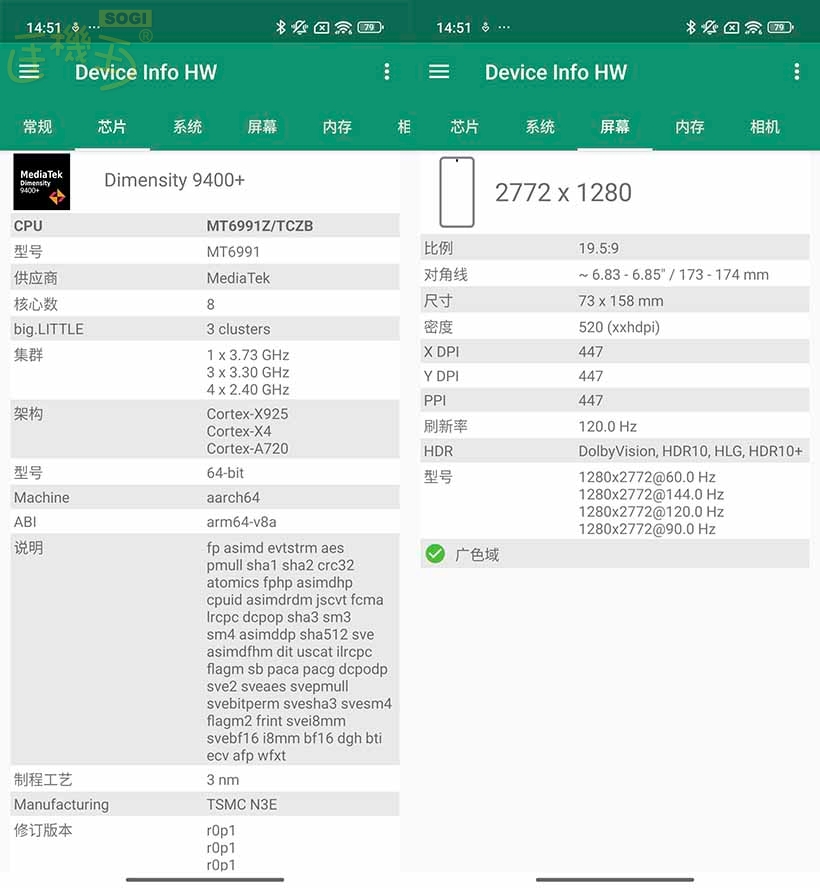Viewport: 820px width, 888px height.
Task: Tap the 64-bit value row
Action: tap(205, 473)
